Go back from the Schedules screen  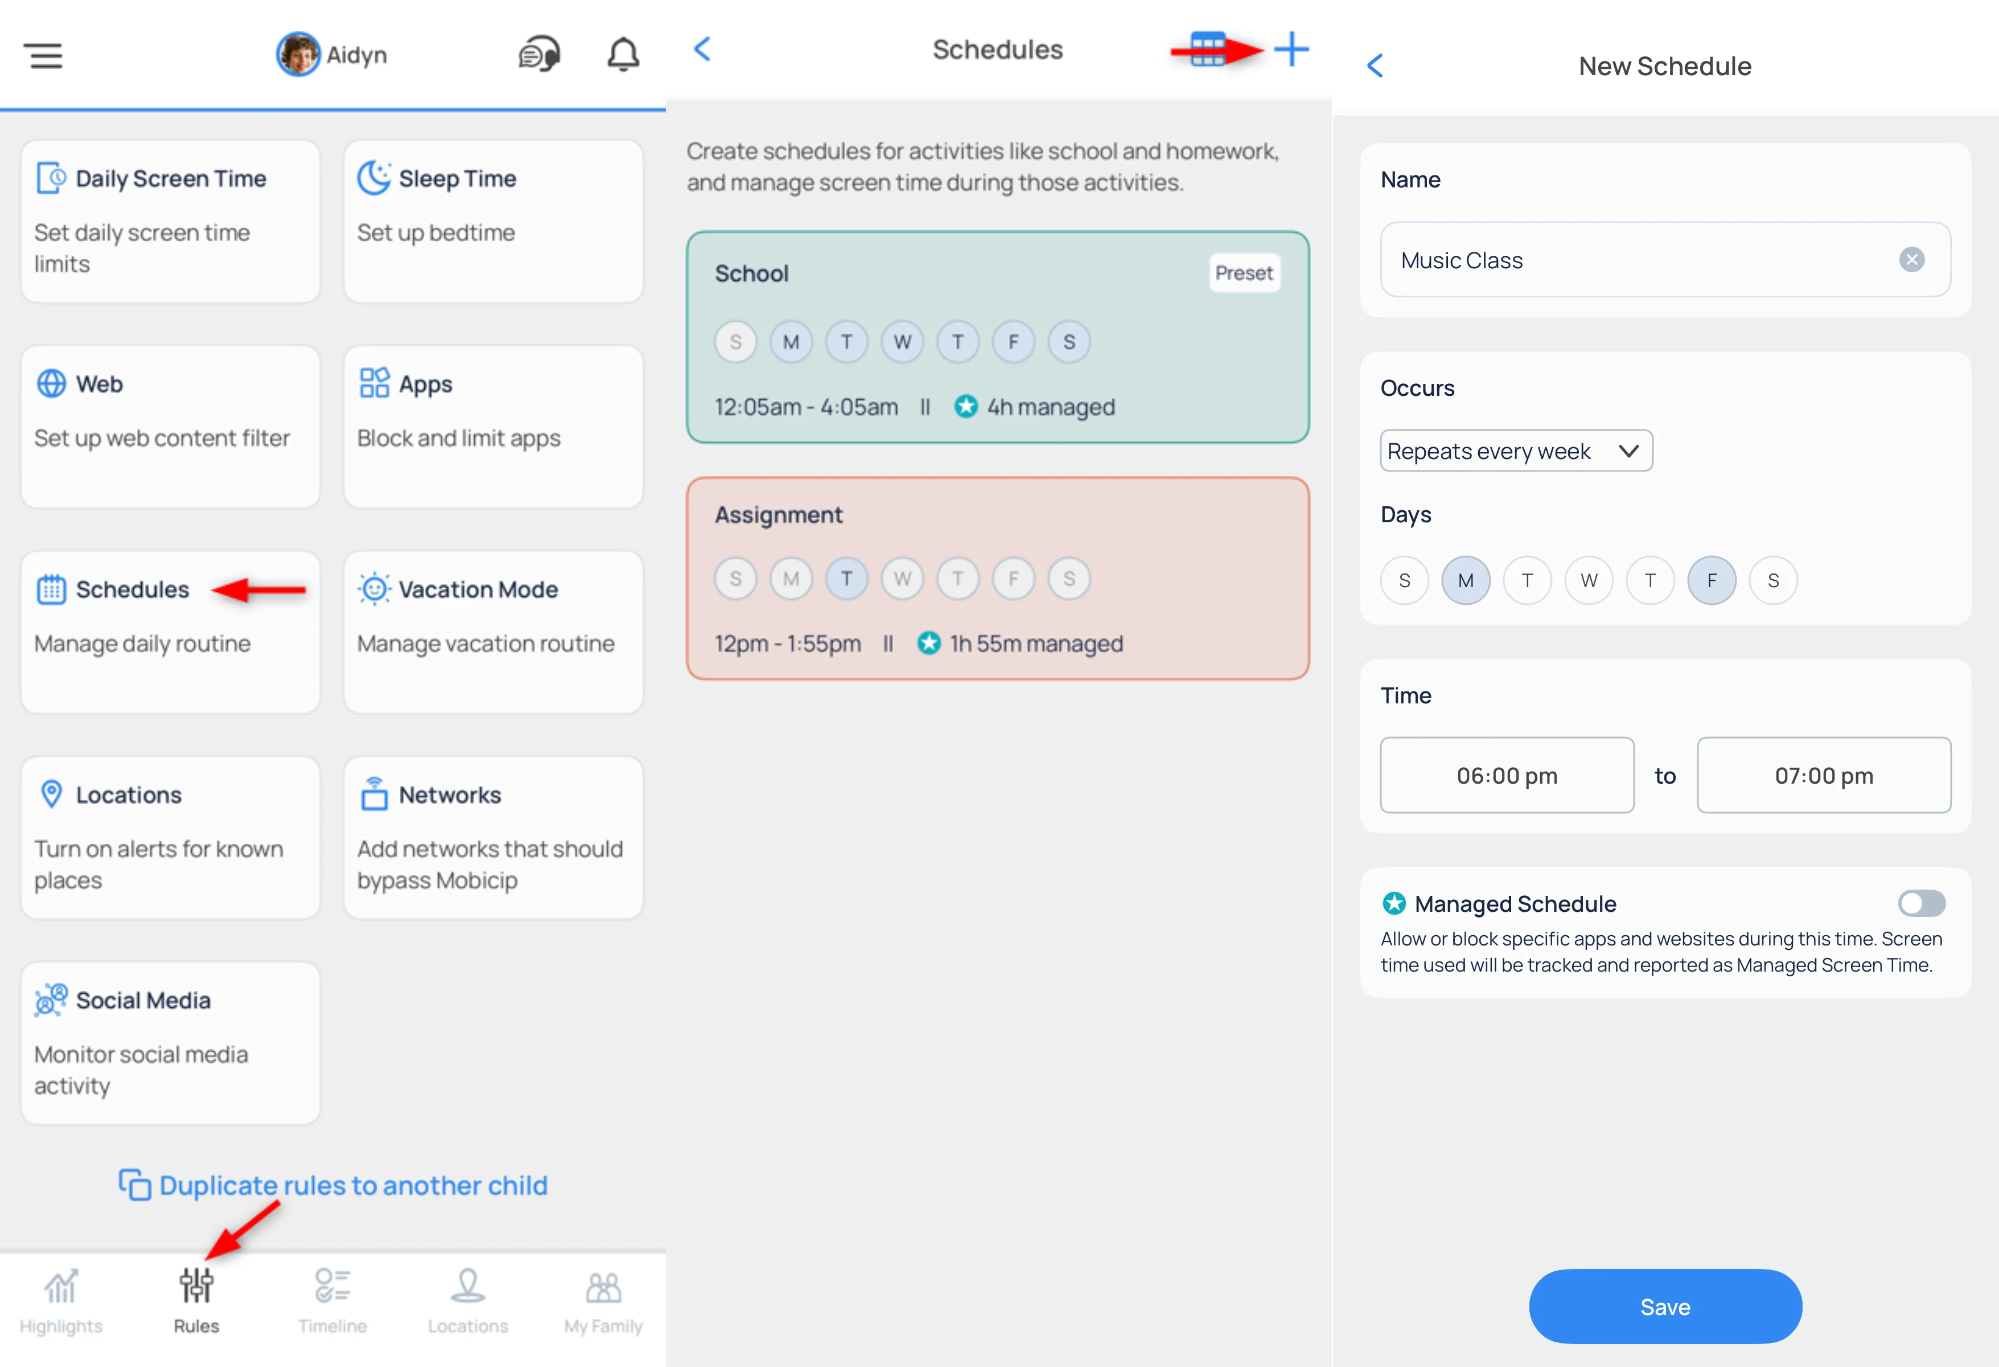(x=702, y=49)
